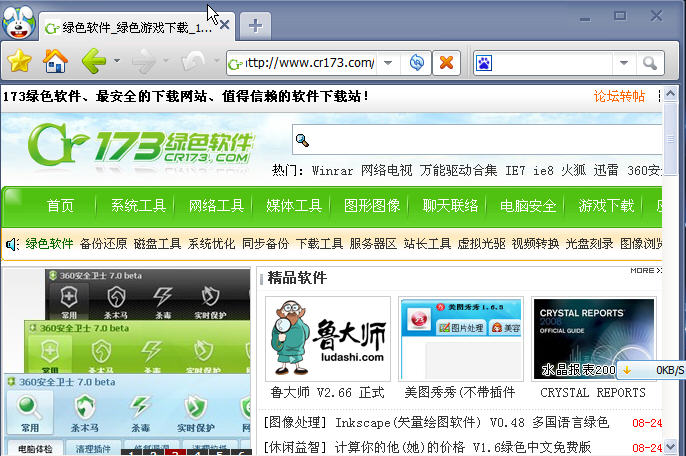Click the browser magnifier search button

[650, 63]
